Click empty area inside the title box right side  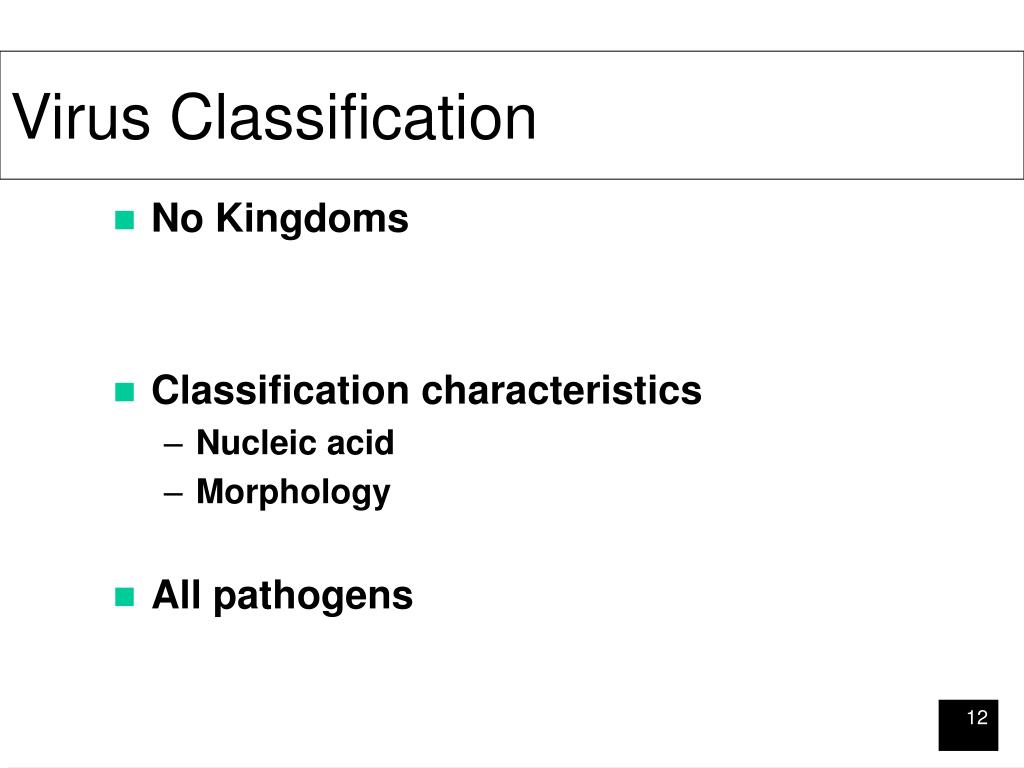tap(784, 115)
